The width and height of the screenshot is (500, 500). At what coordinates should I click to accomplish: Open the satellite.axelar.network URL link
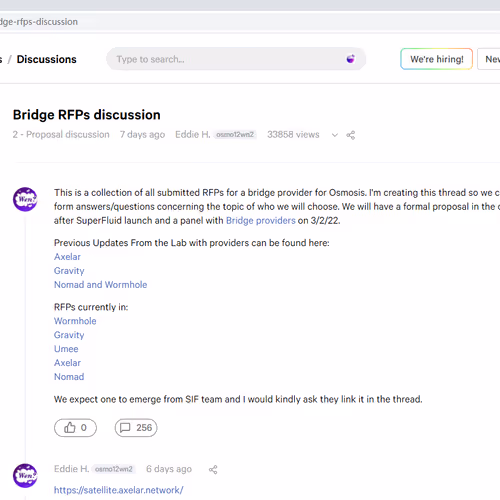[119, 490]
